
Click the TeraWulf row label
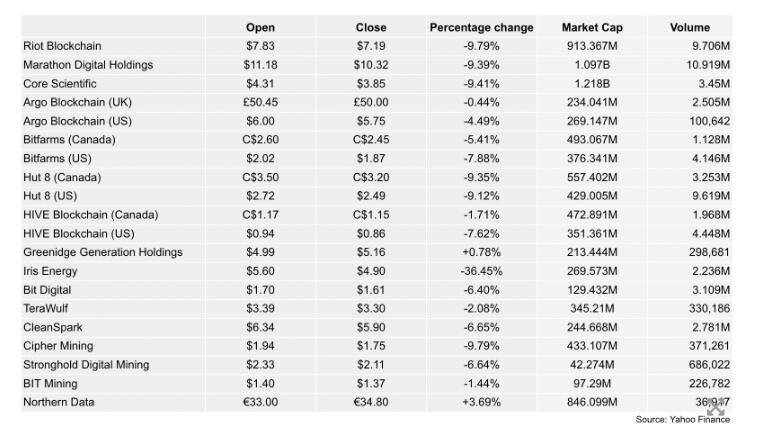tap(45, 308)
